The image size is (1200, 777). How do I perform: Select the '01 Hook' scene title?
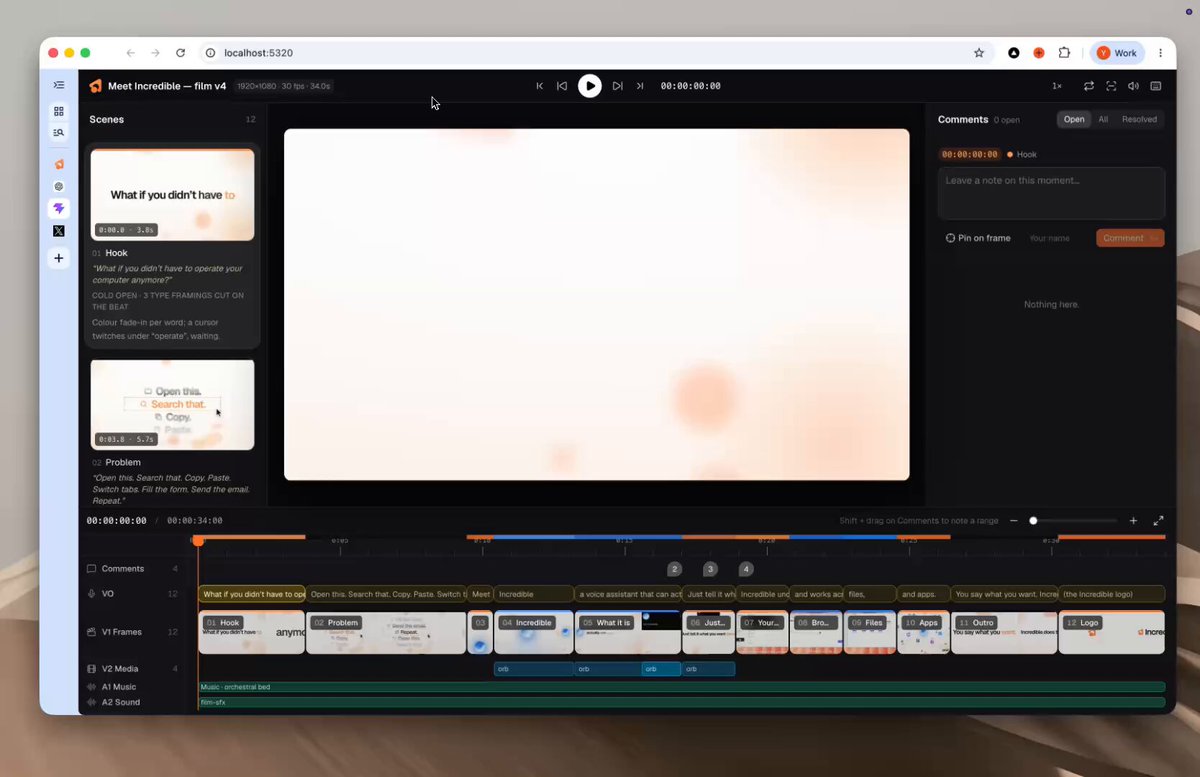click(x=110, y=253)
